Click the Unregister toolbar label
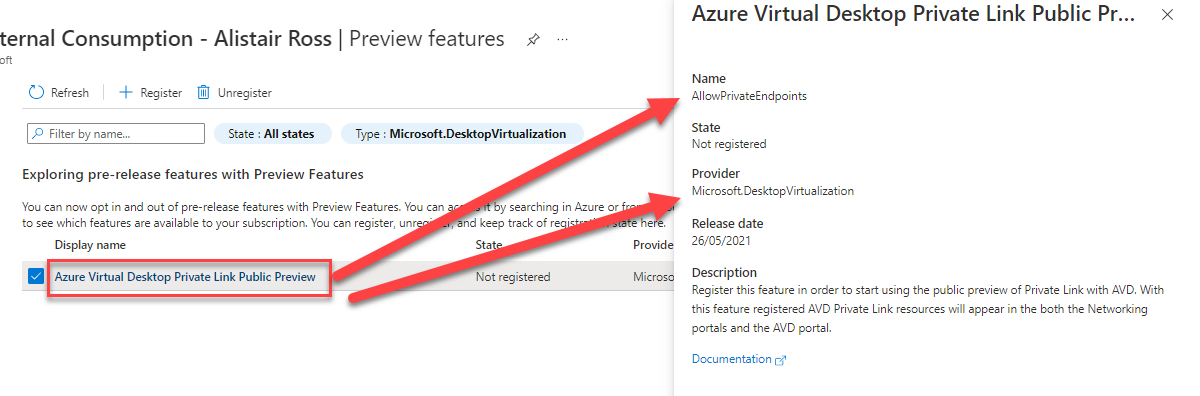Viewport: 1200px width, 396px height. coord(245,93)
